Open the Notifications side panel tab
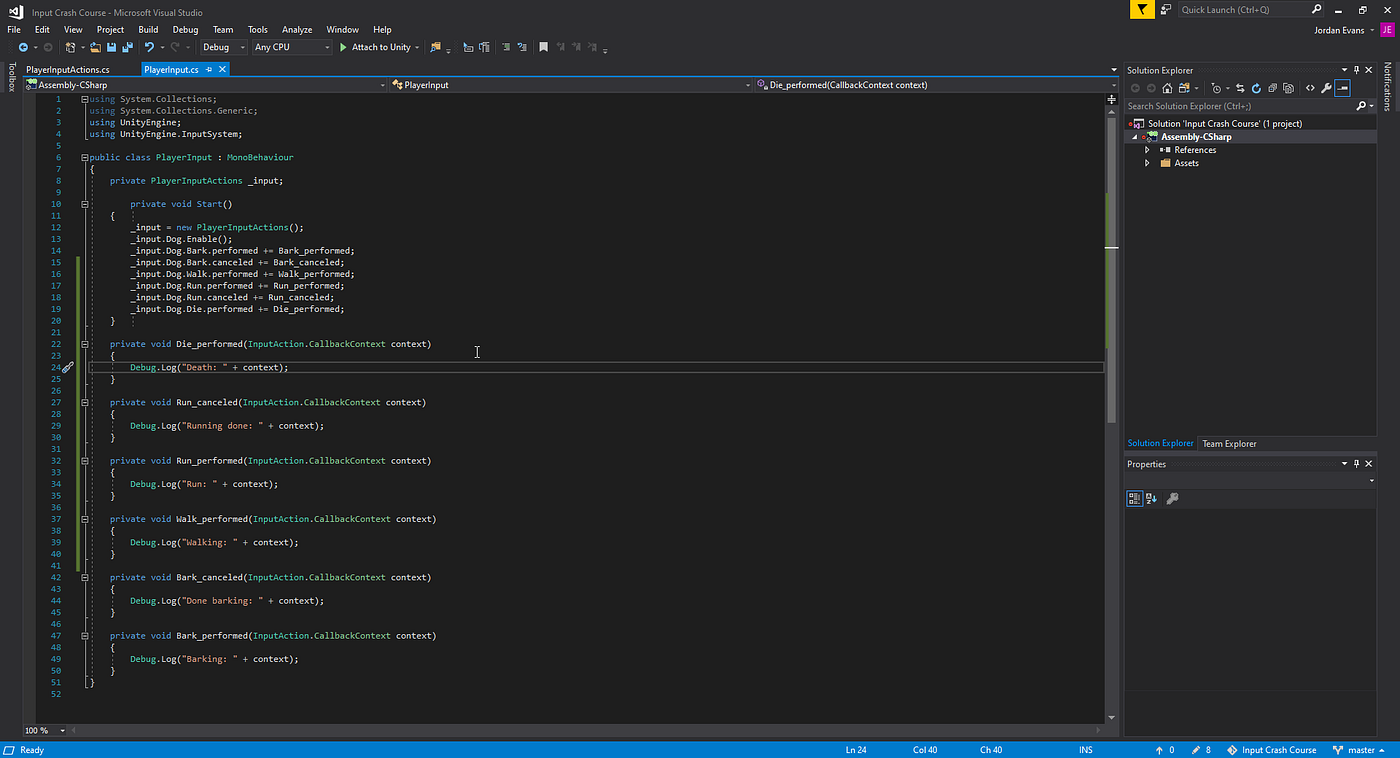 pos(1388,87)
